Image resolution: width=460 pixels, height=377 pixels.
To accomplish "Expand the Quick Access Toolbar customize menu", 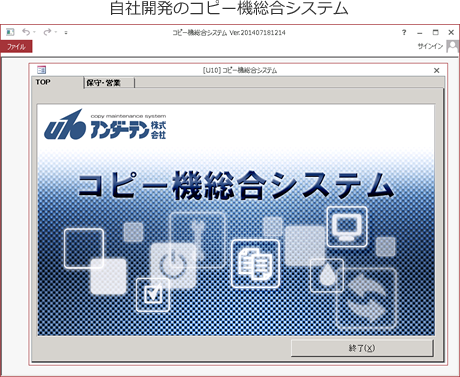I will (66, 33).
